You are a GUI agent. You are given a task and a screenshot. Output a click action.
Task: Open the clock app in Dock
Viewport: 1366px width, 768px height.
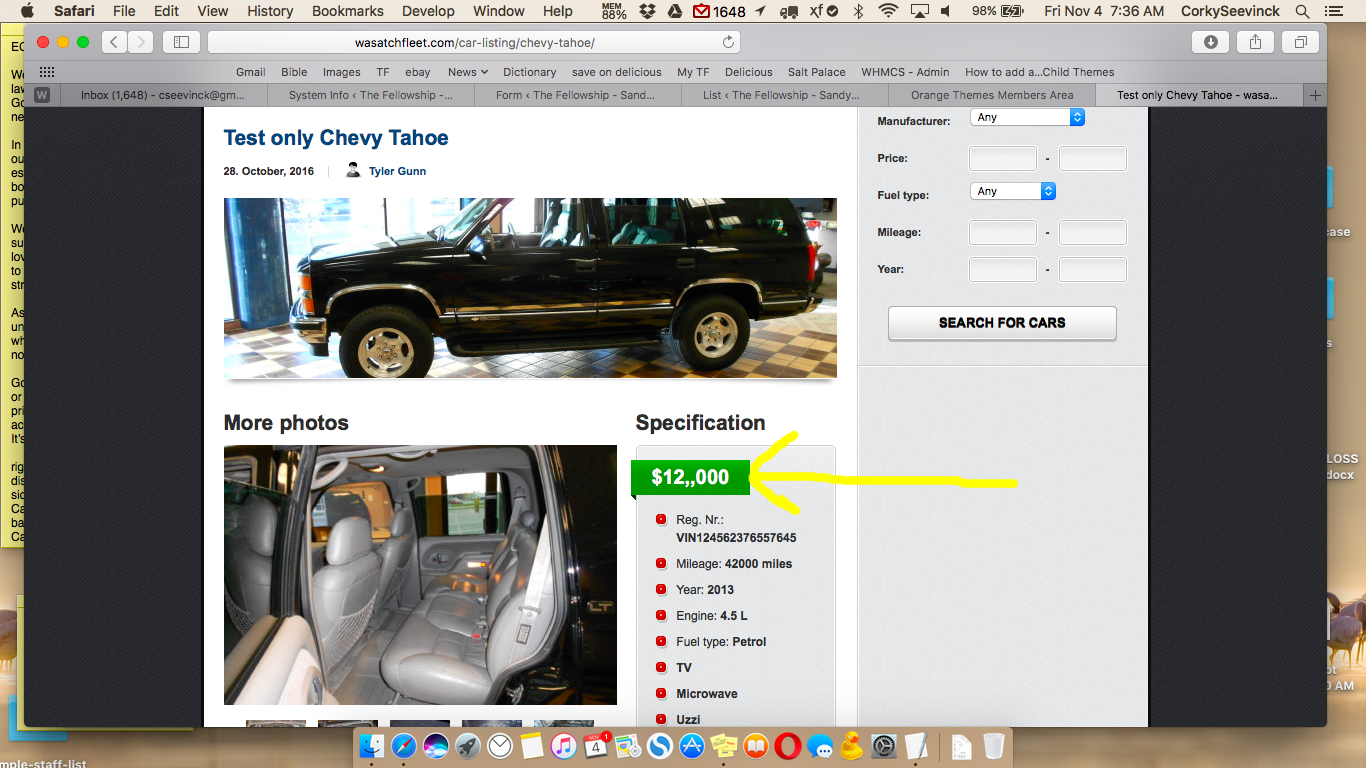pos(500,745)
